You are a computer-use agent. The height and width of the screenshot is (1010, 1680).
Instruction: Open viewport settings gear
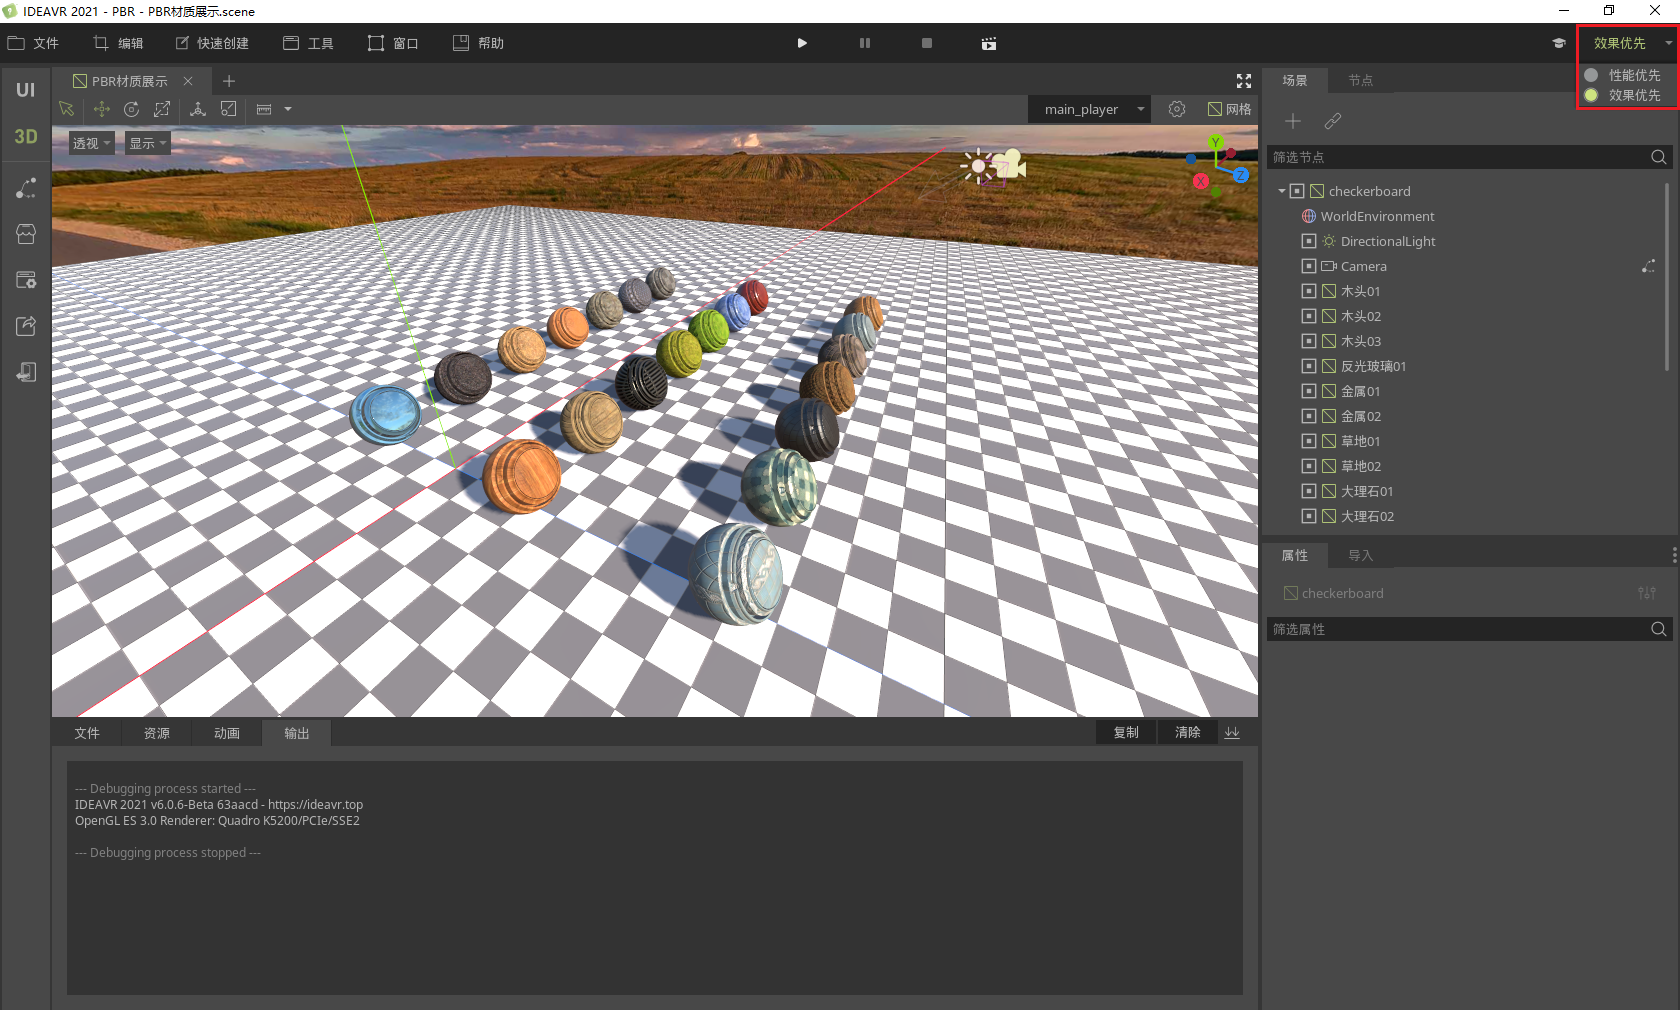1177,109
